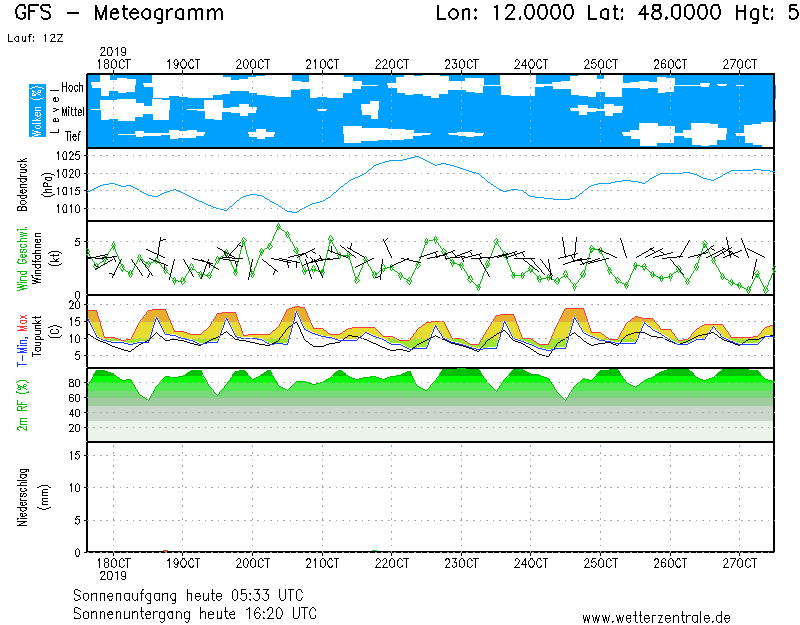Click the Sonnenuntergang heute 16:20 UTC text
The height and width of the screenshot is (625, 800).
(x=196, y=612)
